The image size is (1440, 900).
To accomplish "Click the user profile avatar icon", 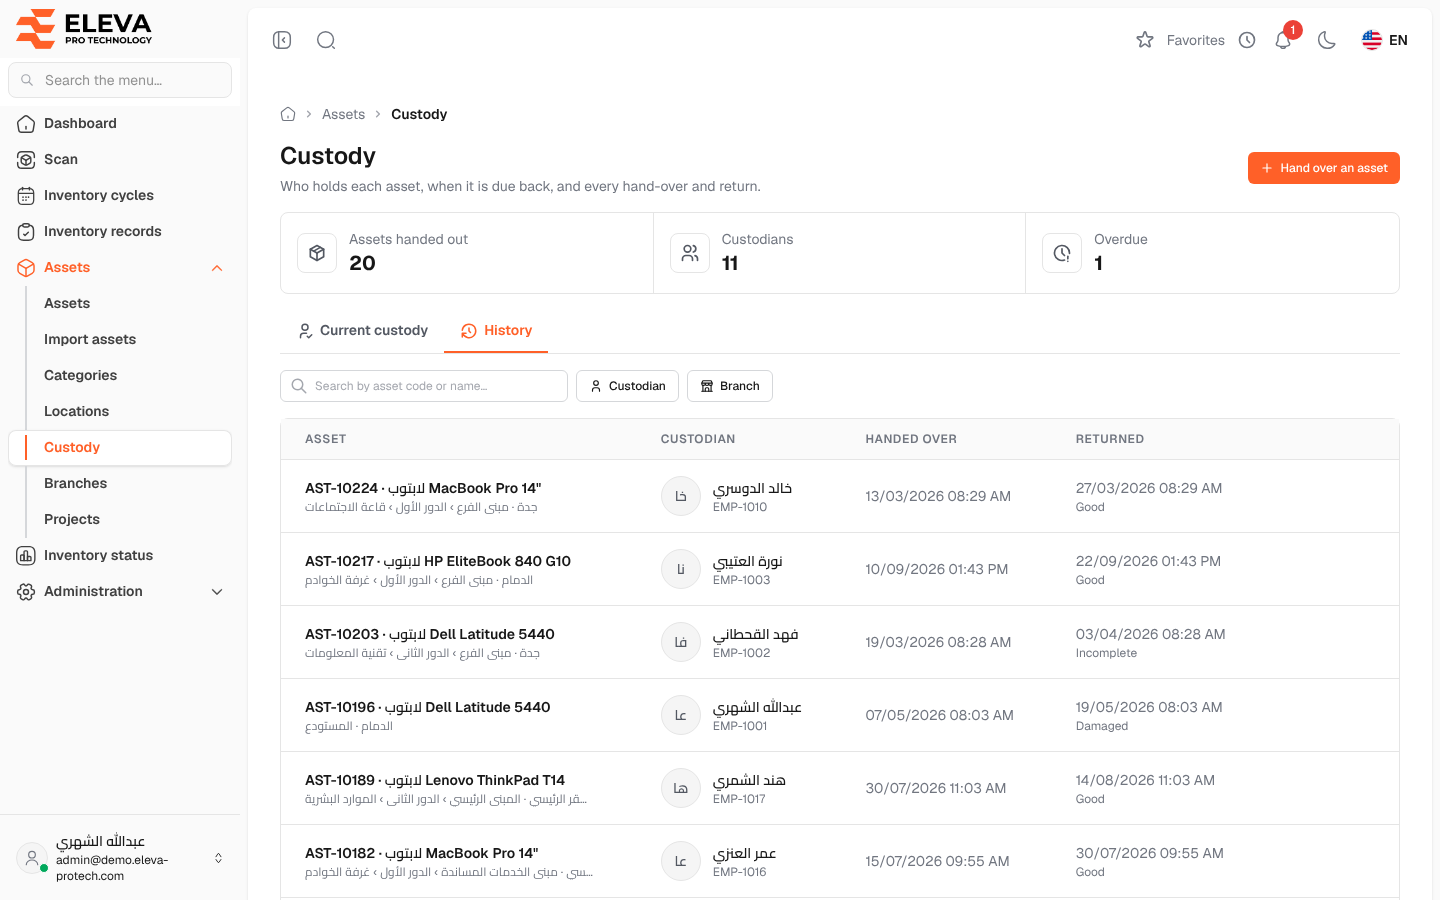I will tap(32, 858).
